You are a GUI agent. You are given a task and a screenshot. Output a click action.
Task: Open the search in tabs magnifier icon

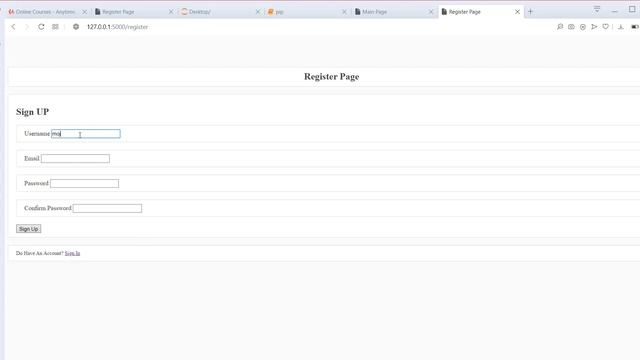tap(560, 27)
